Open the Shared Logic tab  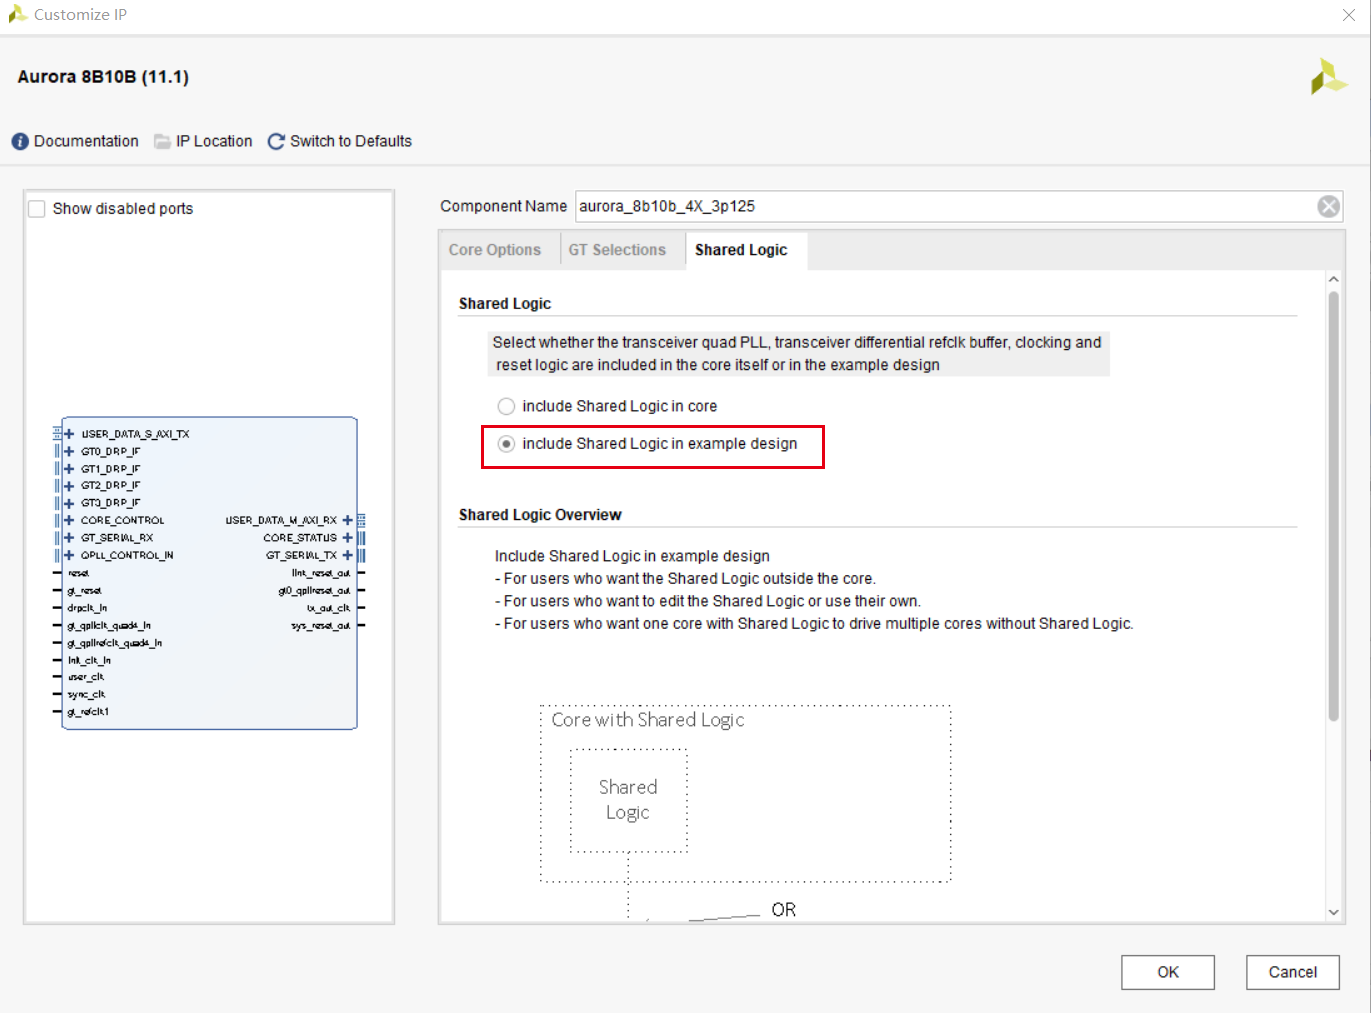click(741, 250)
